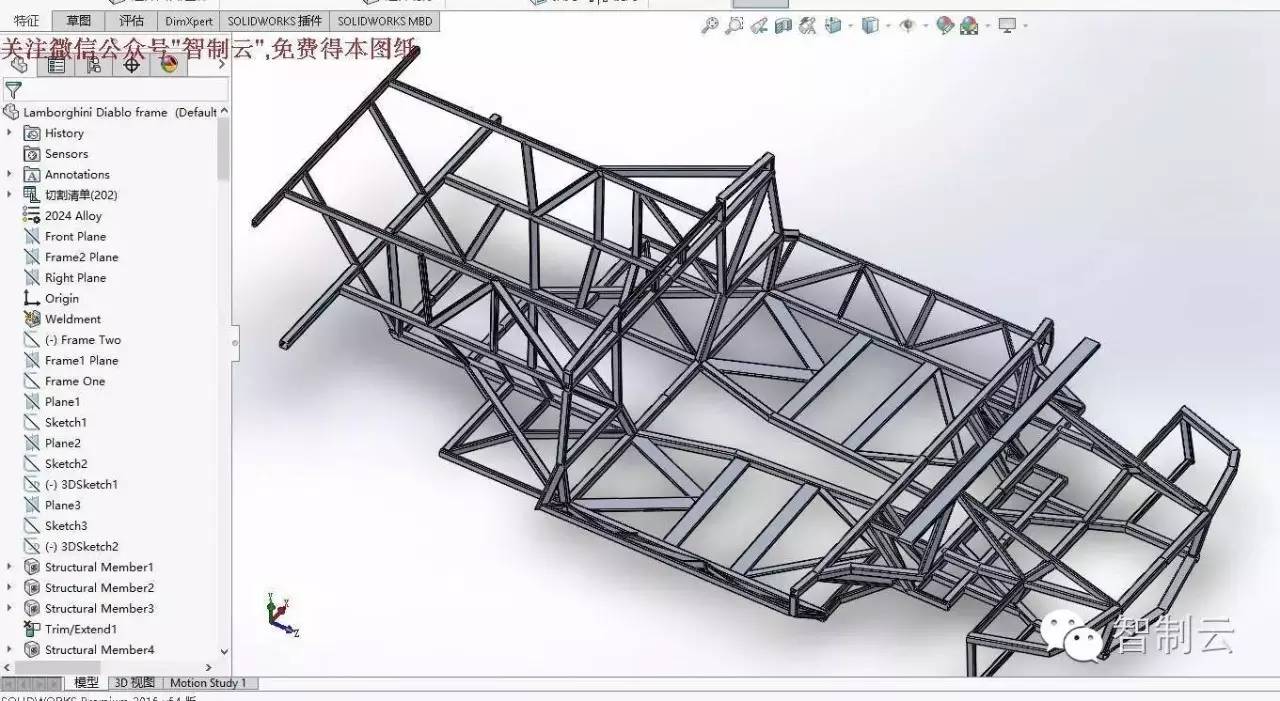
Task: Expand Structural Member2 feature
Action: point(10,588)
